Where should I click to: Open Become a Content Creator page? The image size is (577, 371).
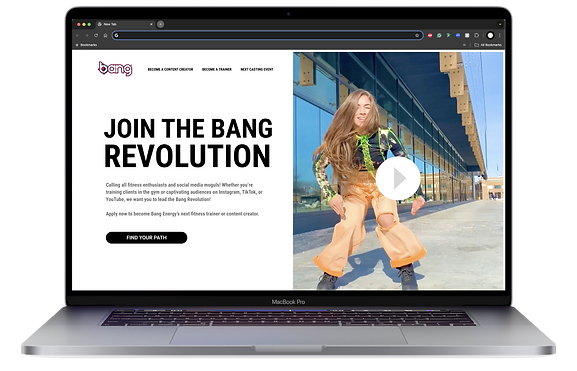pos(170,69)
